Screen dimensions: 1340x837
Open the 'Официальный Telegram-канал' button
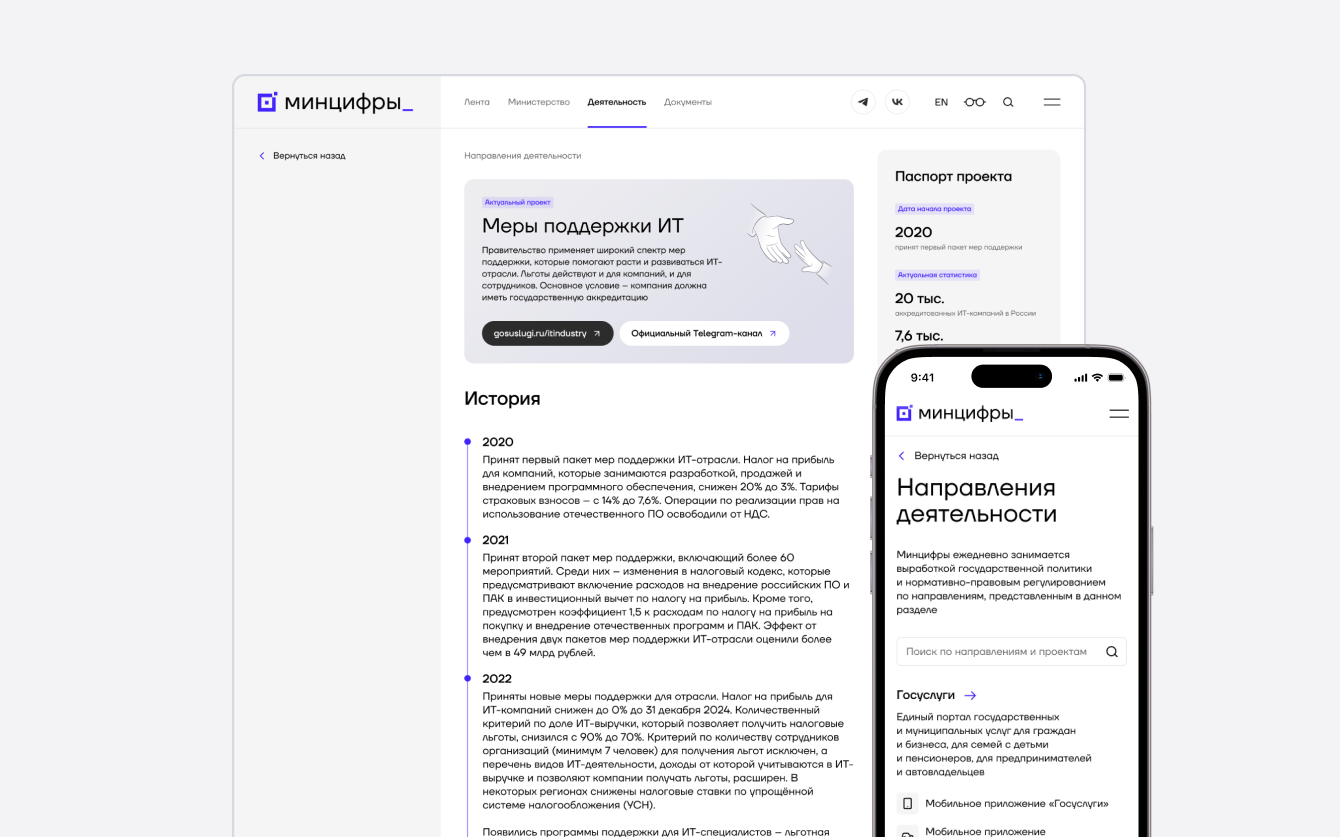pyautogui.click(x=704, y=333)
